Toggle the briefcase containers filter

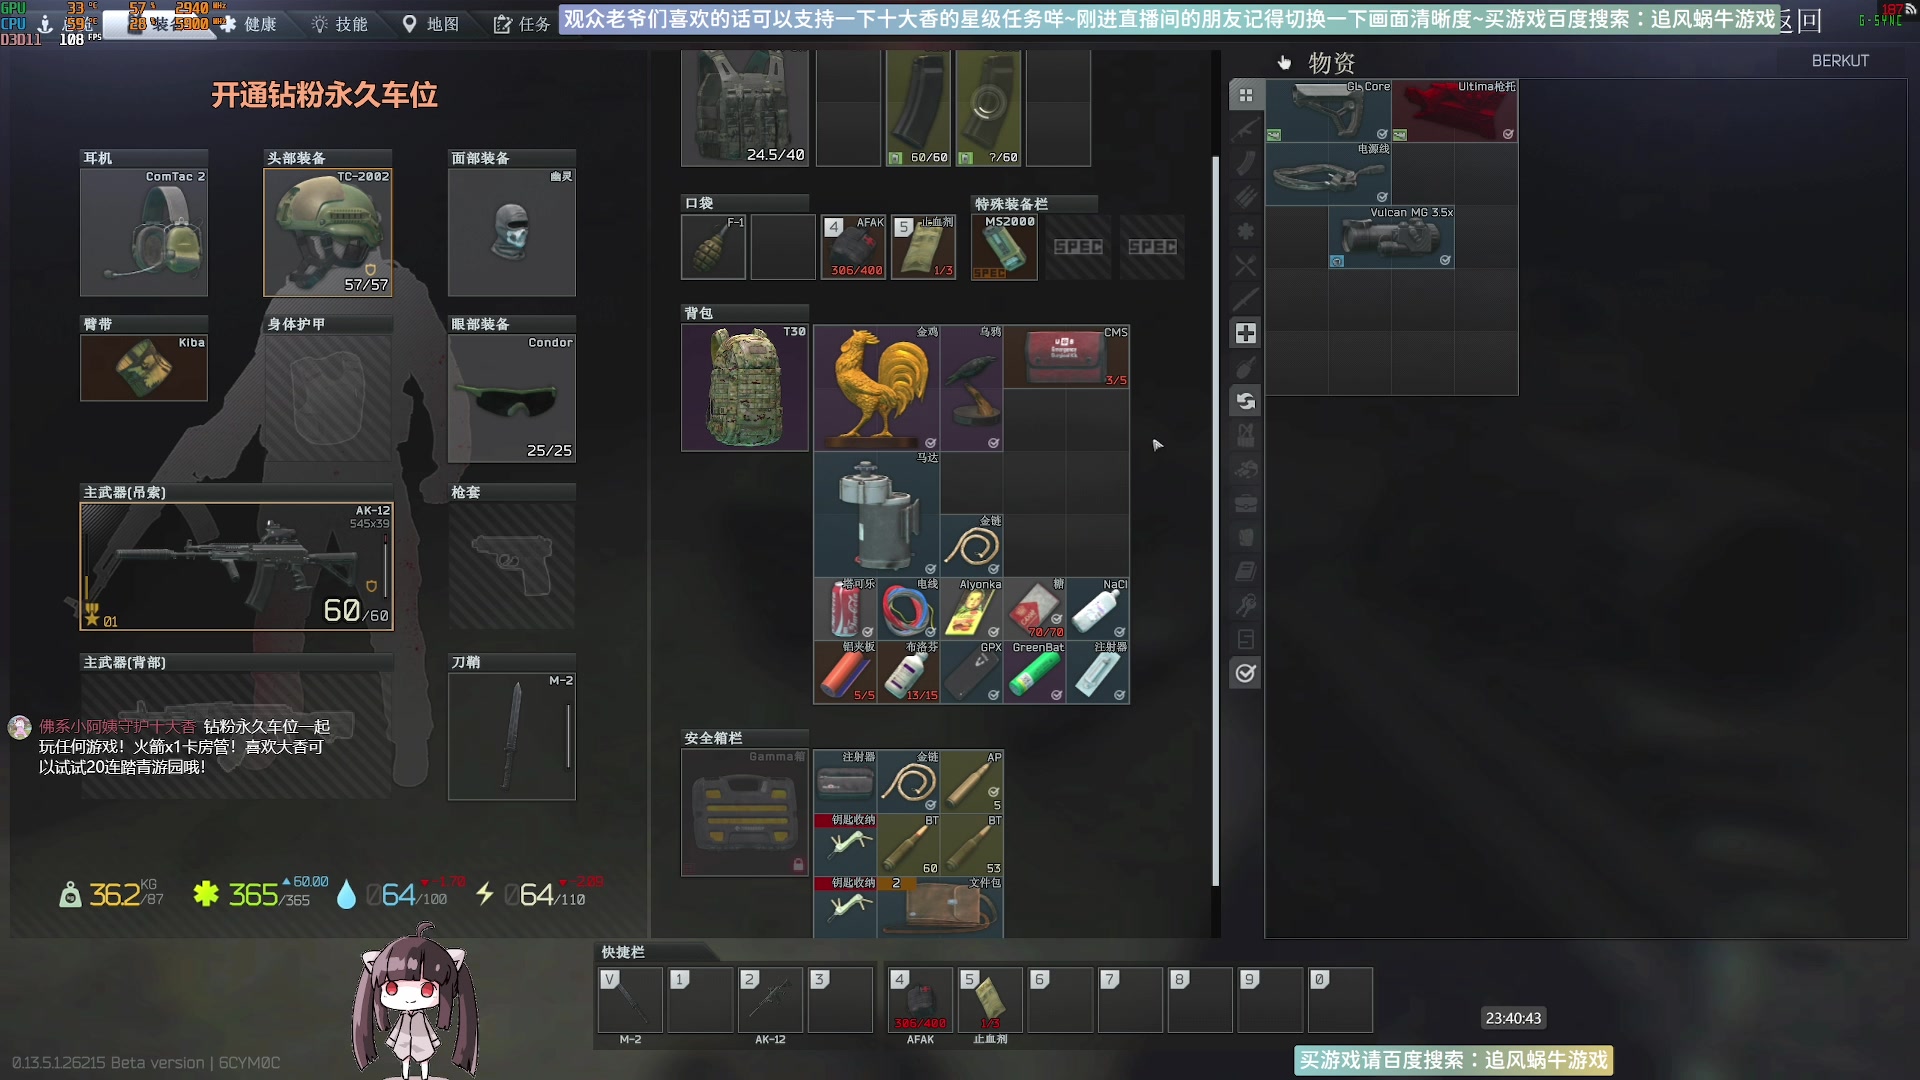[x=1245, y=503]
